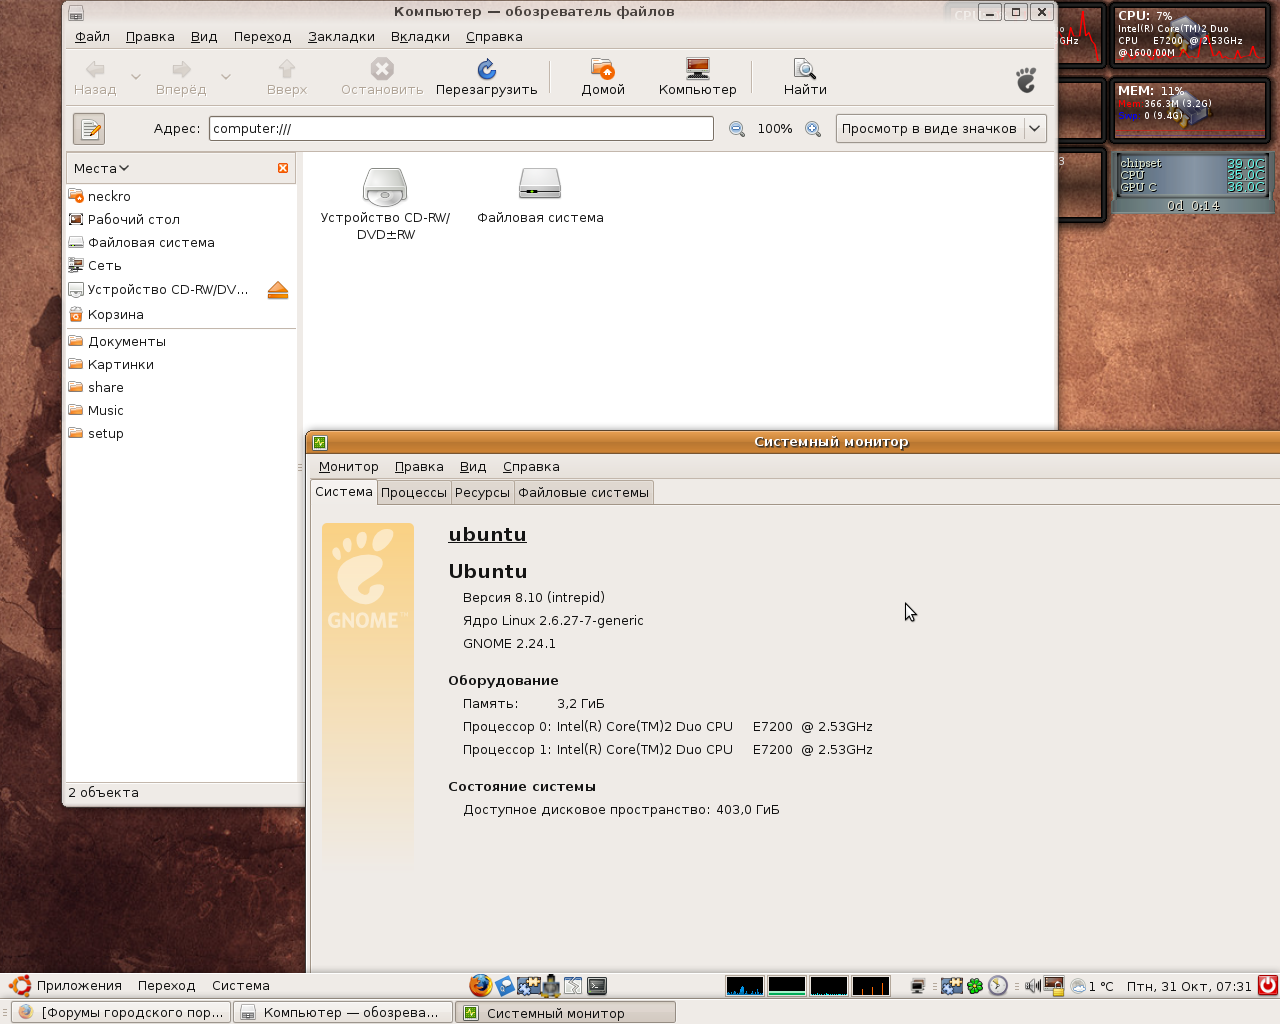This screenshot has width=1280, height=1024.
Task: Toggle text-based location entry button
Action: (x=89, y=129)
